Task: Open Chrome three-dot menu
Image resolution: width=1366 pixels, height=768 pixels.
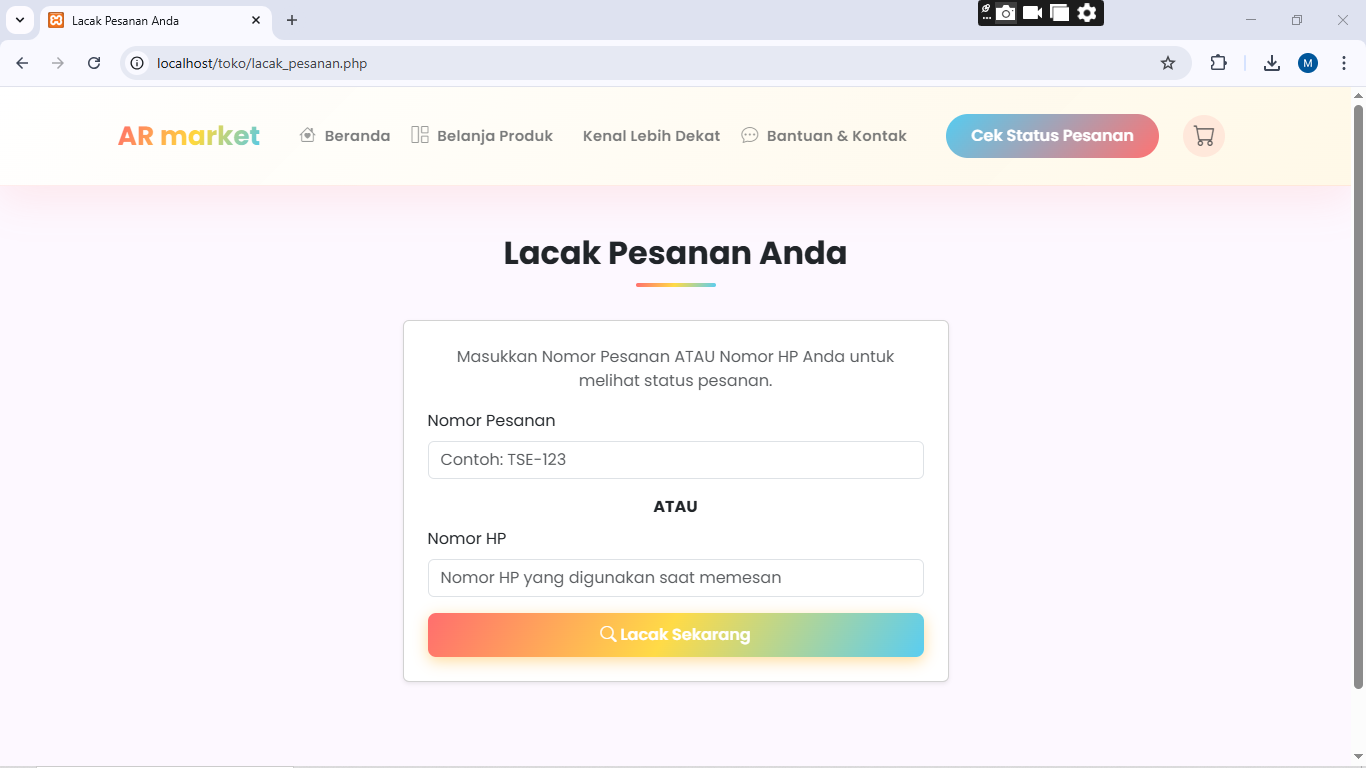Action: click(x=1343, y=63)
